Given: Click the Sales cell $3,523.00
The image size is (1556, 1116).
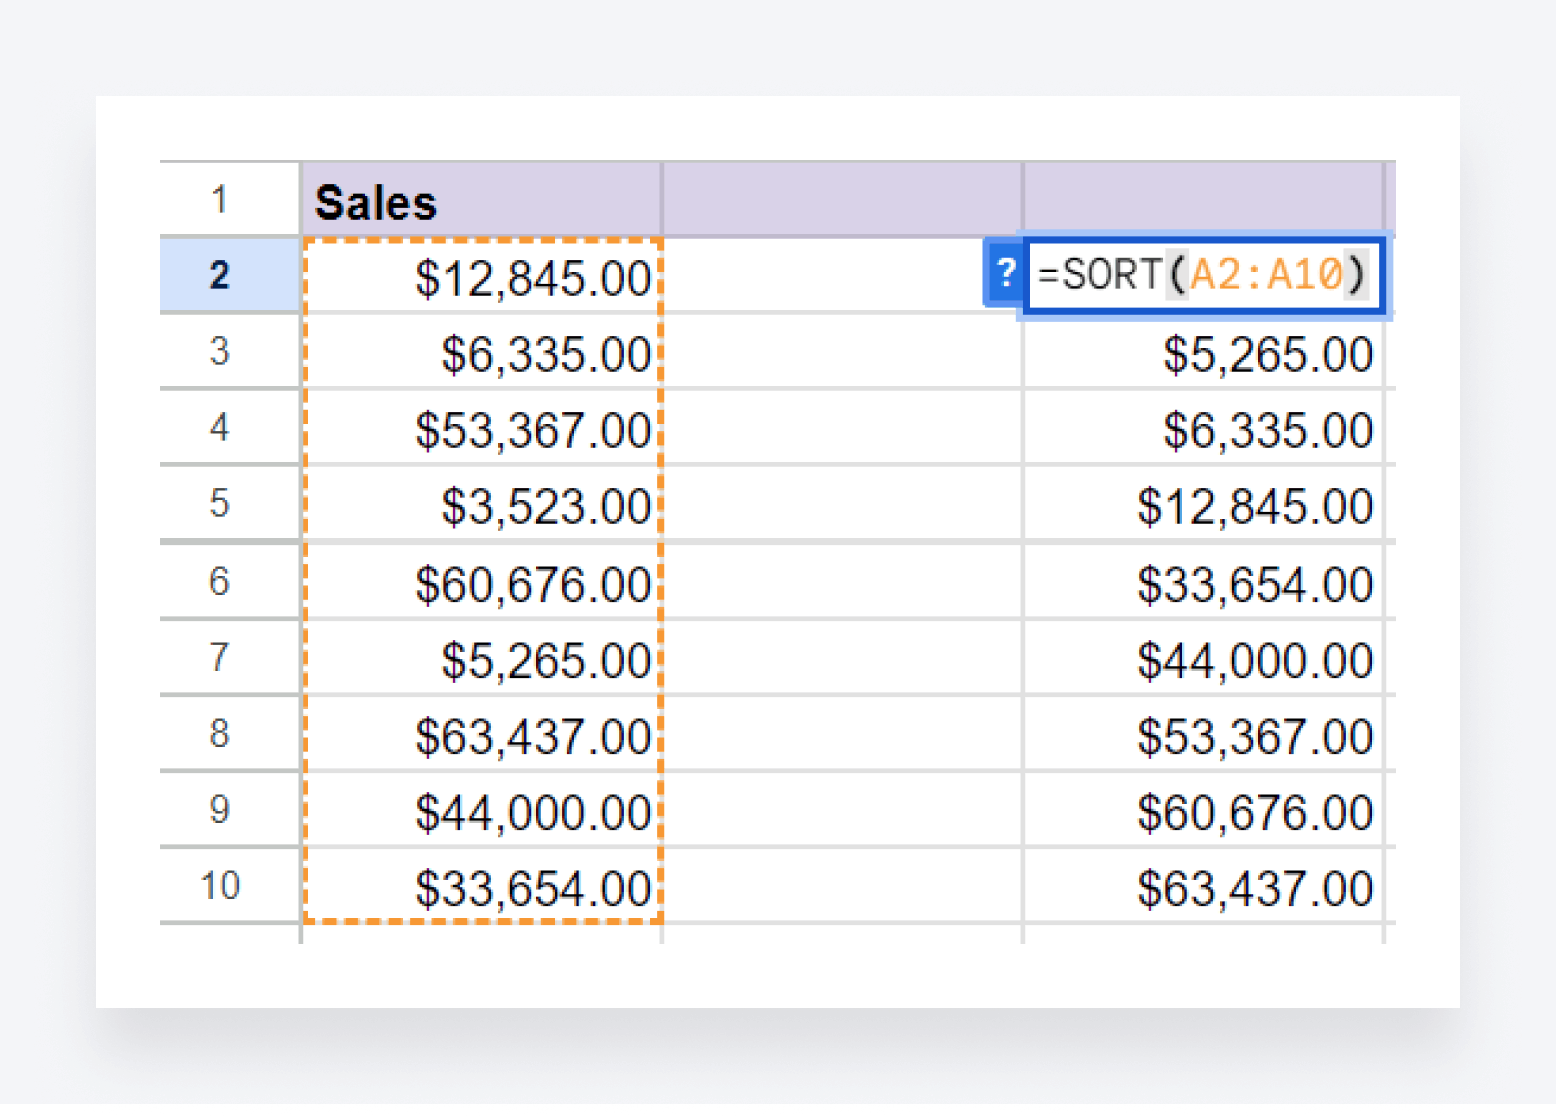Looking at the screenshot, I should click(x=481, y=503).
